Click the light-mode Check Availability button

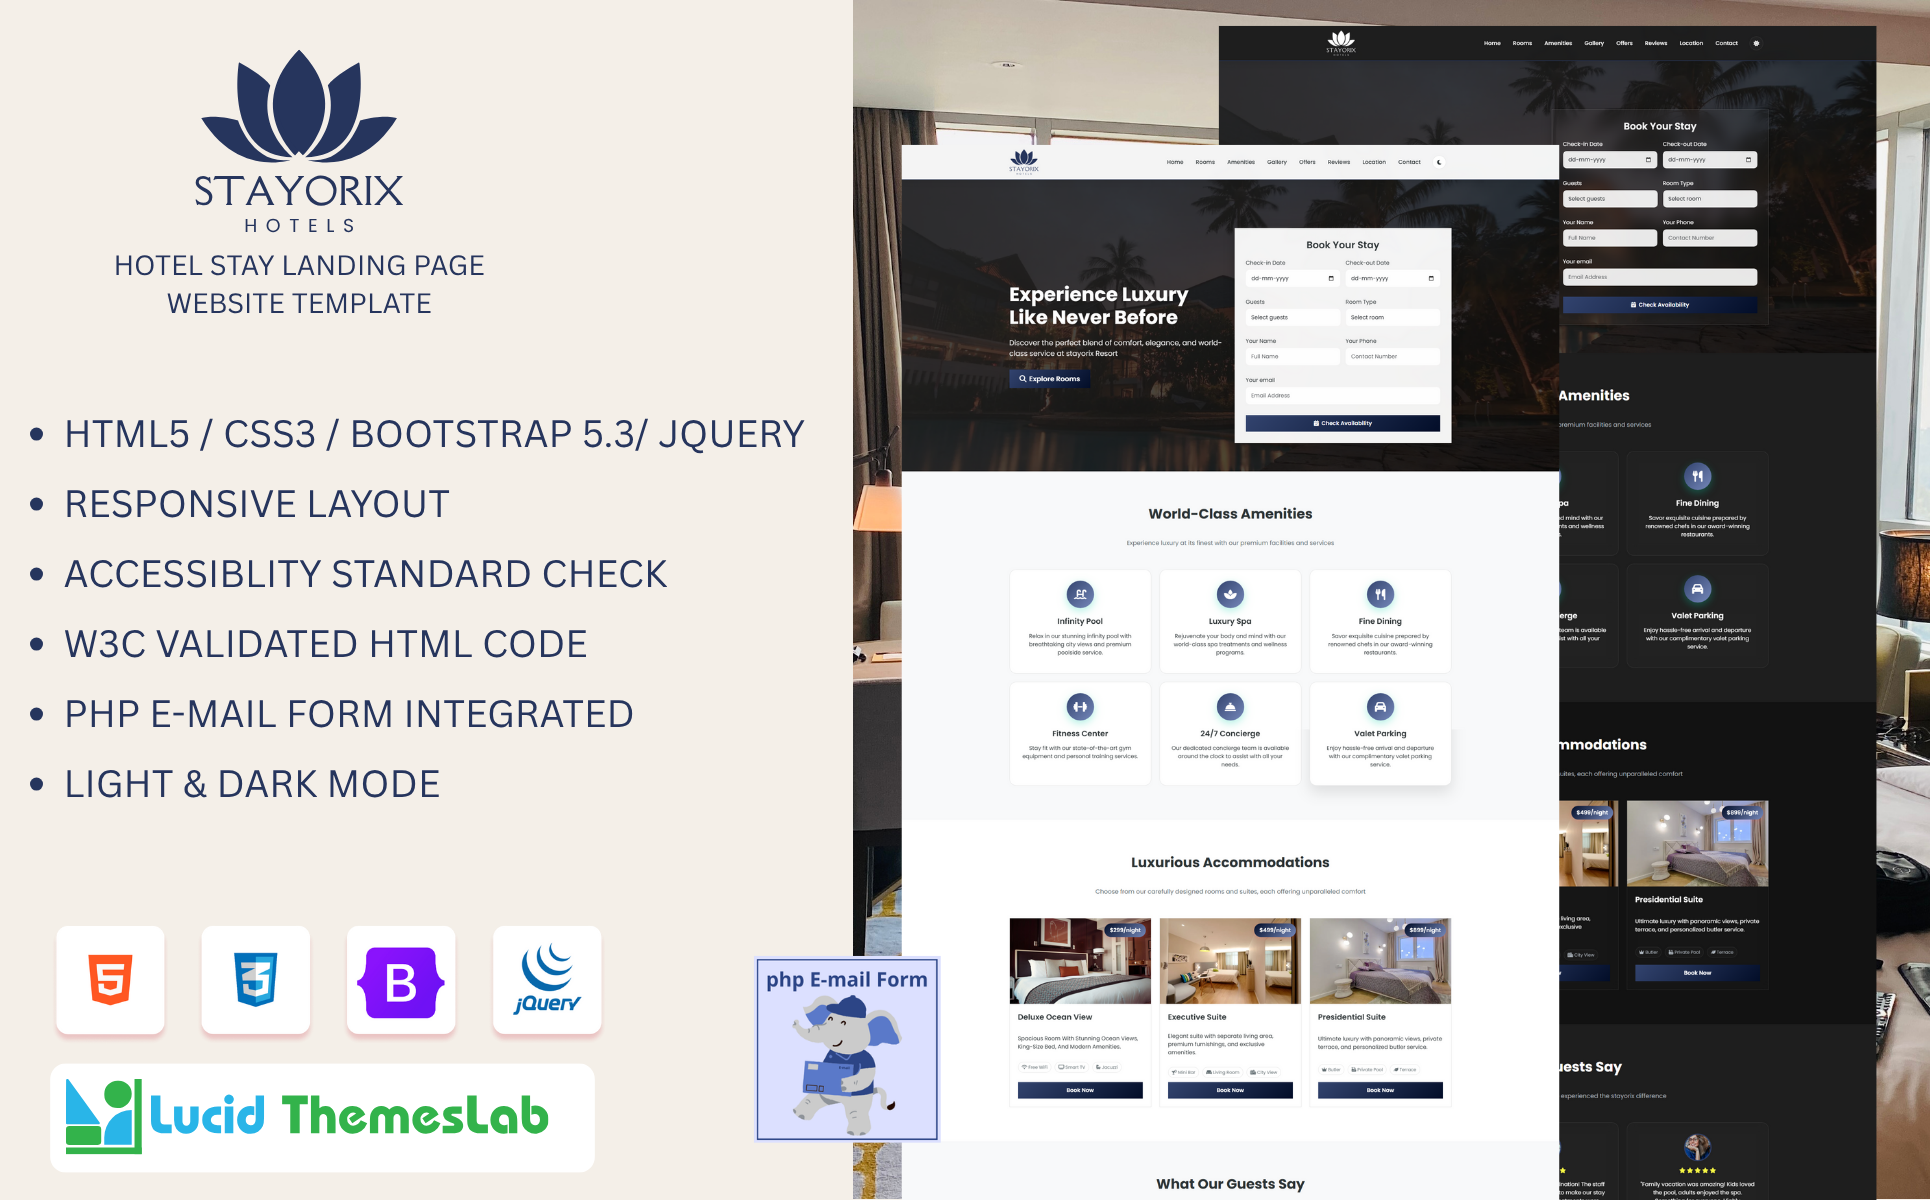(x=1342, y=423)
